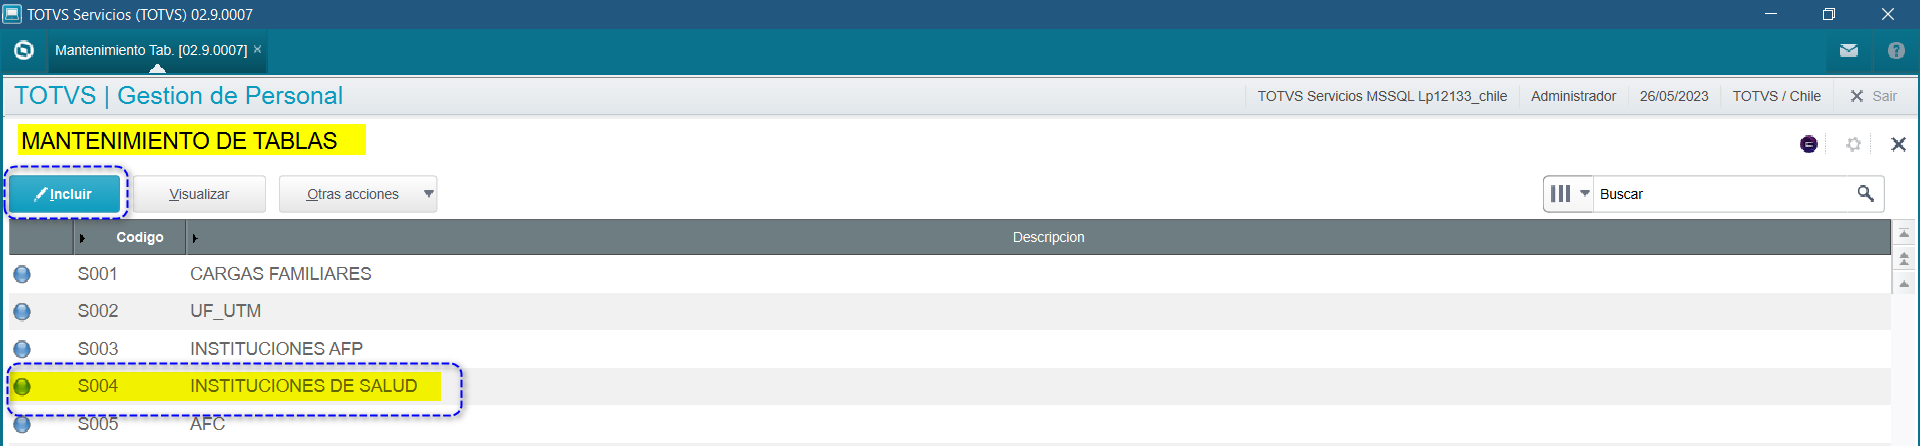Close the Mantenimiento Tab. tab
The height and width of the screenshot is (446, 1920).
pyautogui.click(x=257, y=49)
